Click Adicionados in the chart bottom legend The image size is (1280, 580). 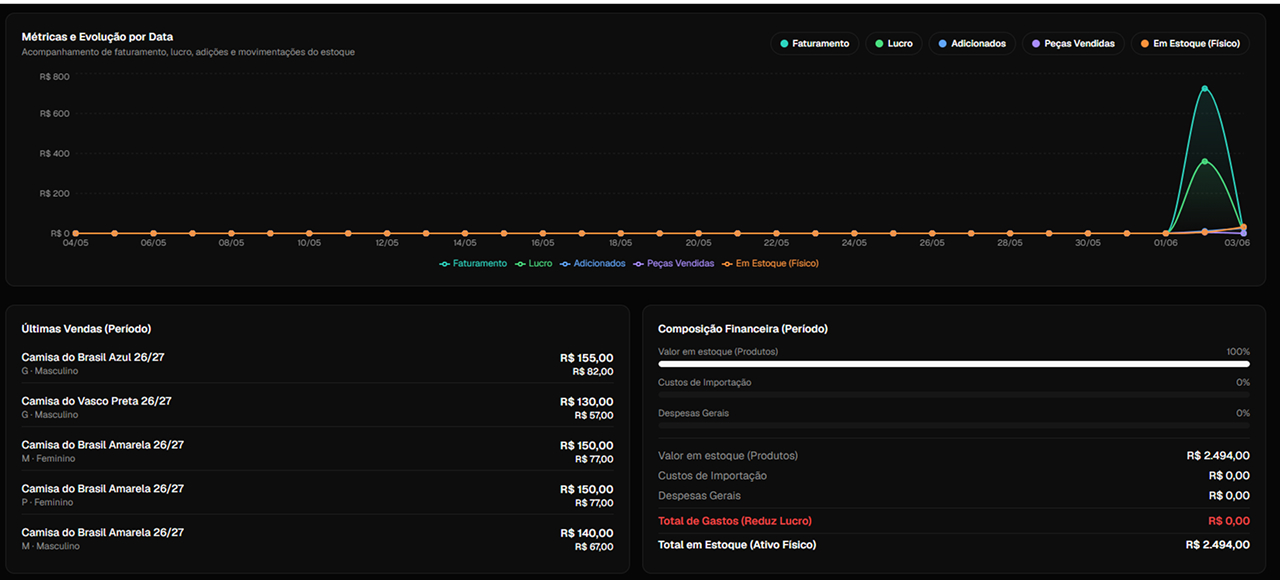tap(593, 264)
